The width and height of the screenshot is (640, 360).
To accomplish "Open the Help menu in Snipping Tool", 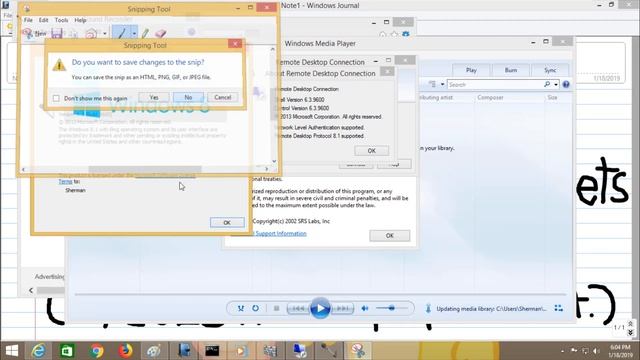I will [80, 20].
